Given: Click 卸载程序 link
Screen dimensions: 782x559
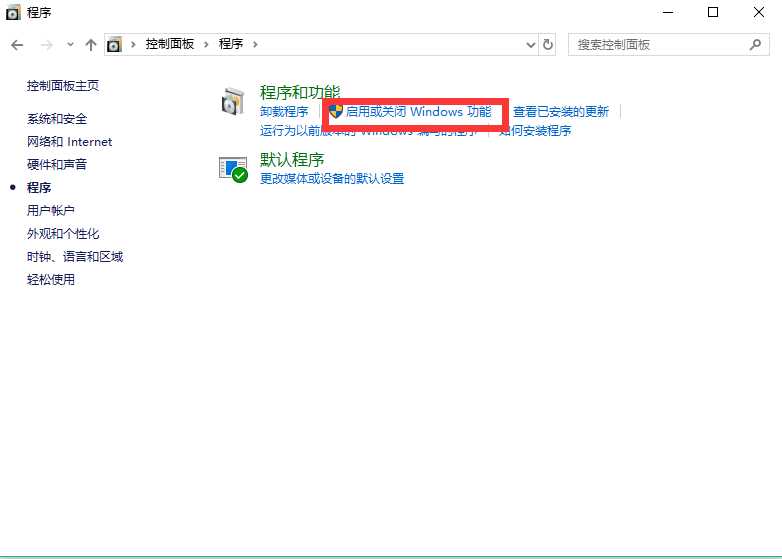Looking at the screenshot, I should pos(284,112).
